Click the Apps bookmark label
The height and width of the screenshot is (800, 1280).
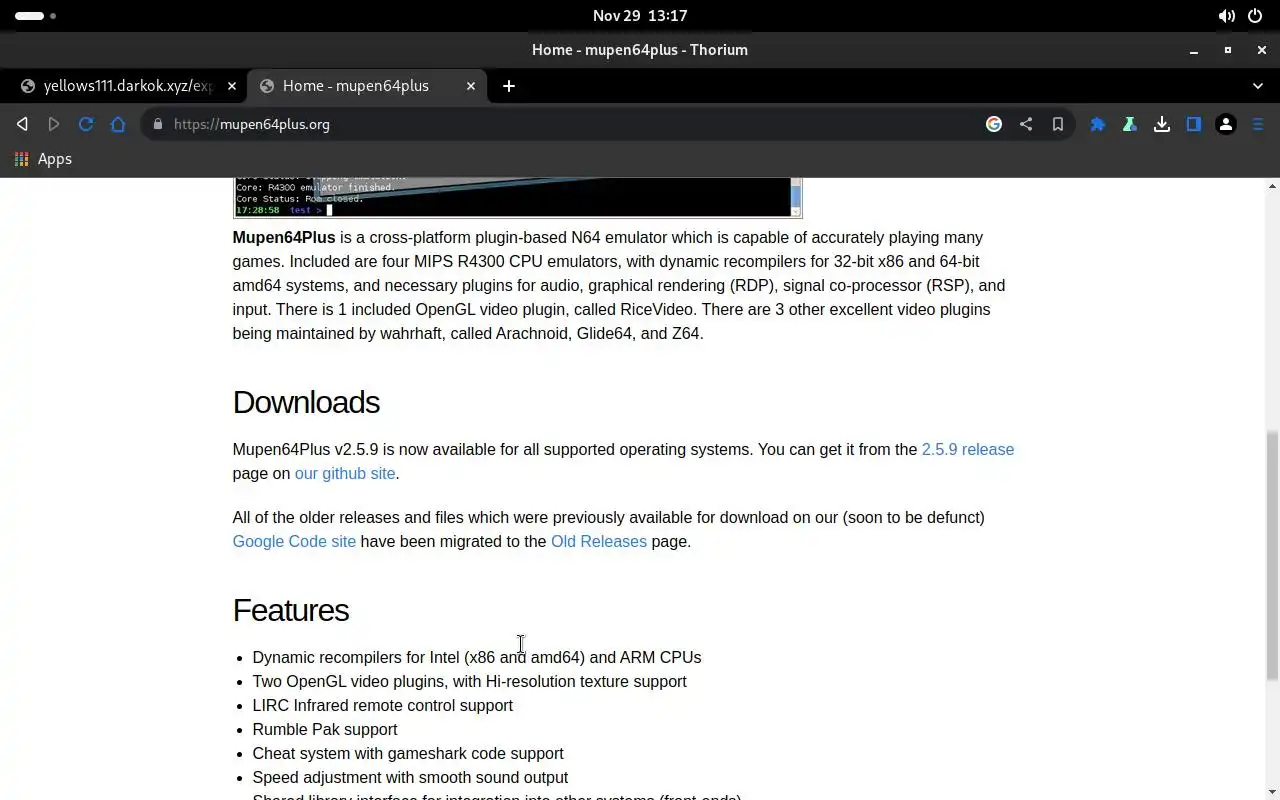55,159
